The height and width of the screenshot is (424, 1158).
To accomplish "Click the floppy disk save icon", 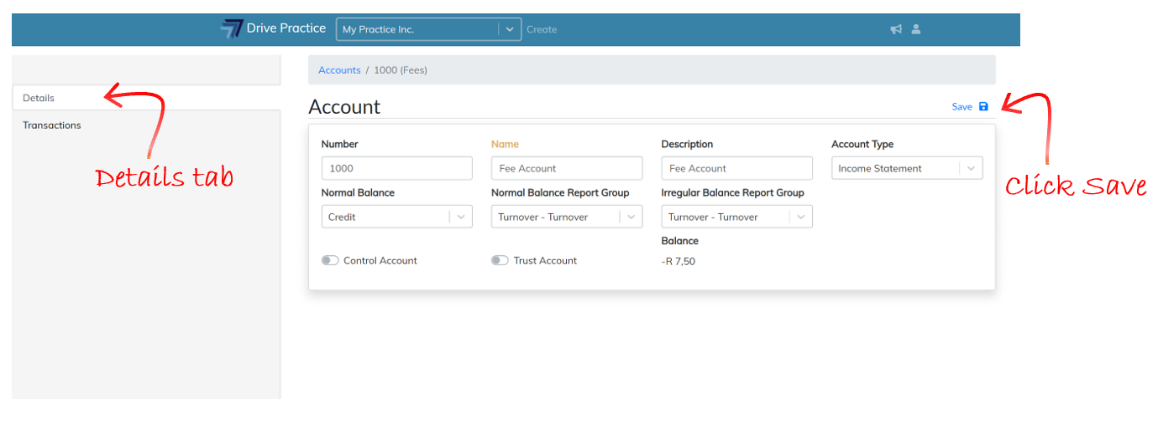I will (x=983, y=107).
